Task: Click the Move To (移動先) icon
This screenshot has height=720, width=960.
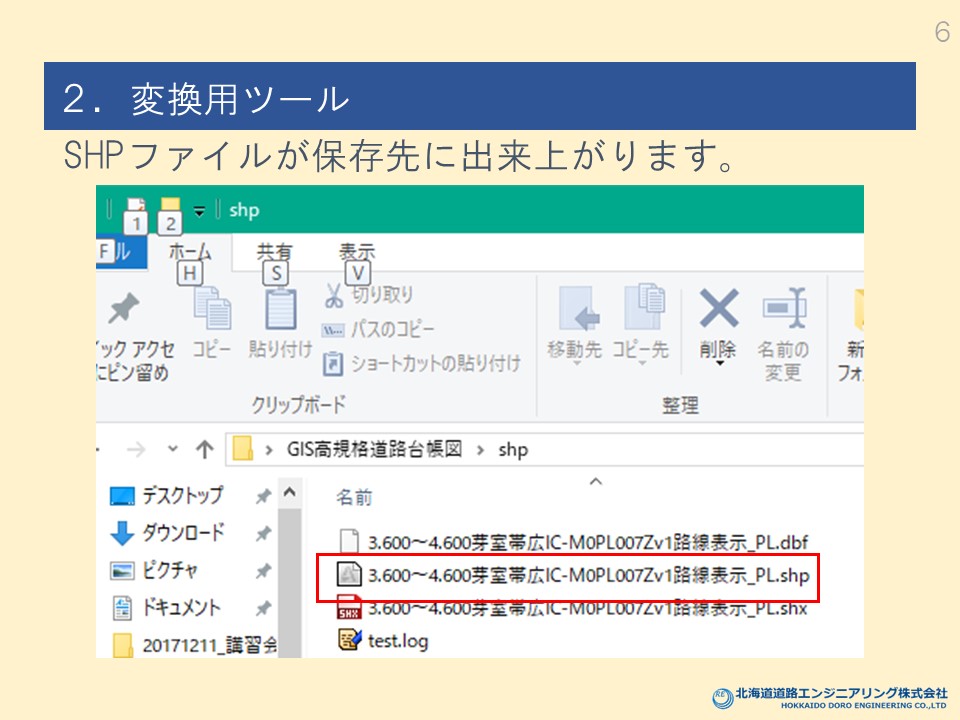Action: click(577, 310)
